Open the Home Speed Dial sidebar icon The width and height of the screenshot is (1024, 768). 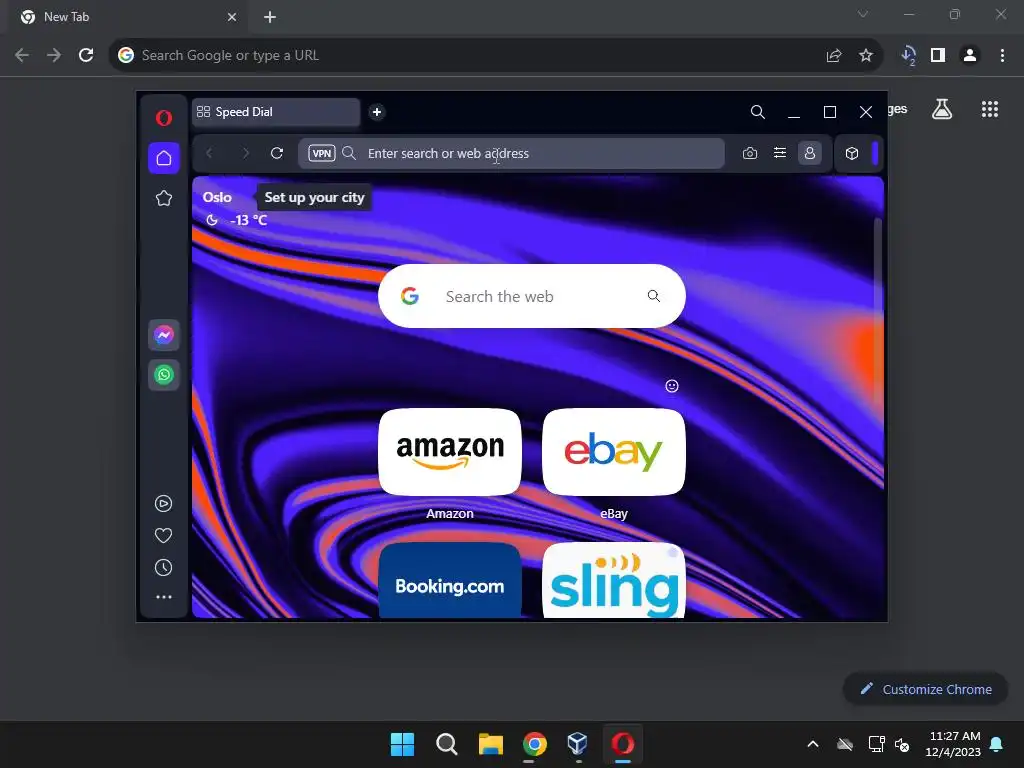pyautogui.click(x=163, y=158)
